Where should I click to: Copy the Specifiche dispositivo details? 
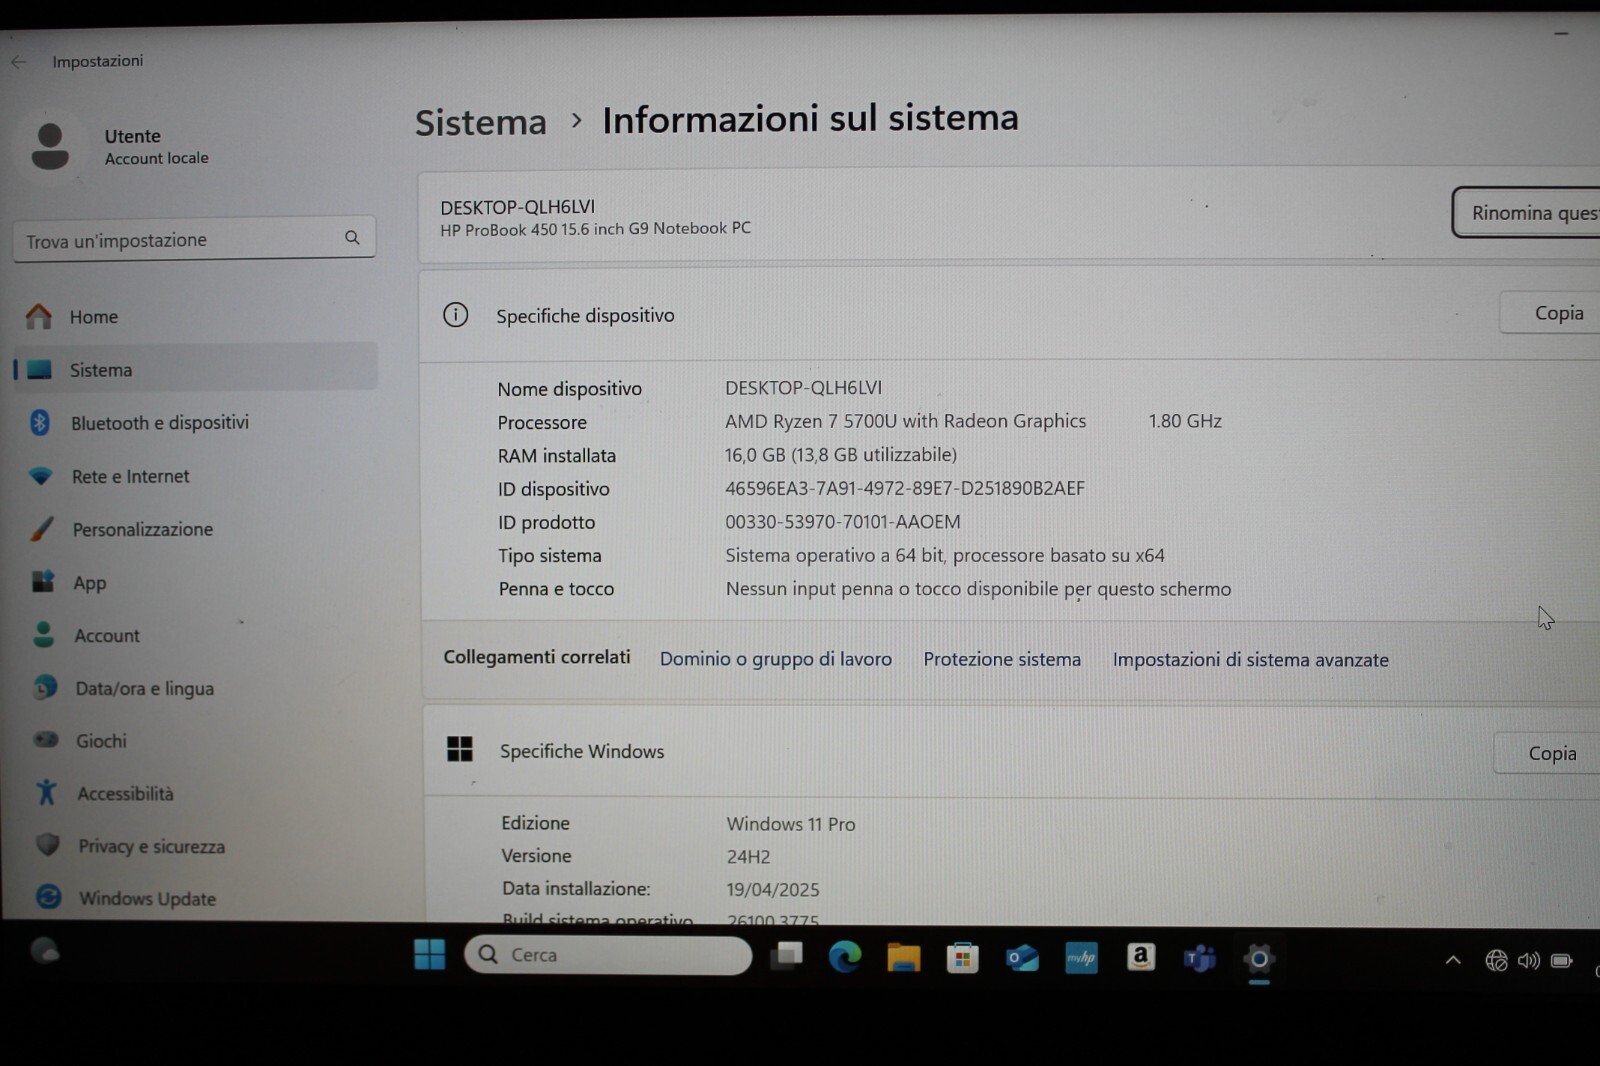tap(1552, 313)
